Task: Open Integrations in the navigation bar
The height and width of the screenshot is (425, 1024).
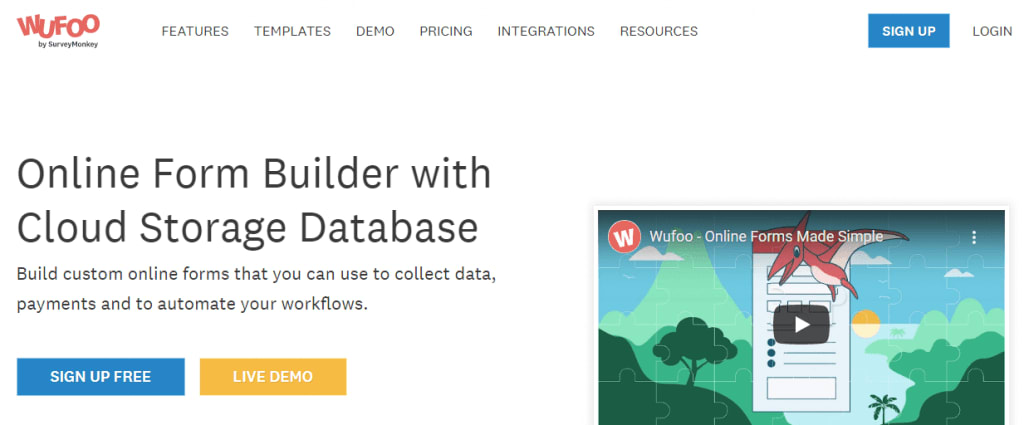Action: coord(546,31)
